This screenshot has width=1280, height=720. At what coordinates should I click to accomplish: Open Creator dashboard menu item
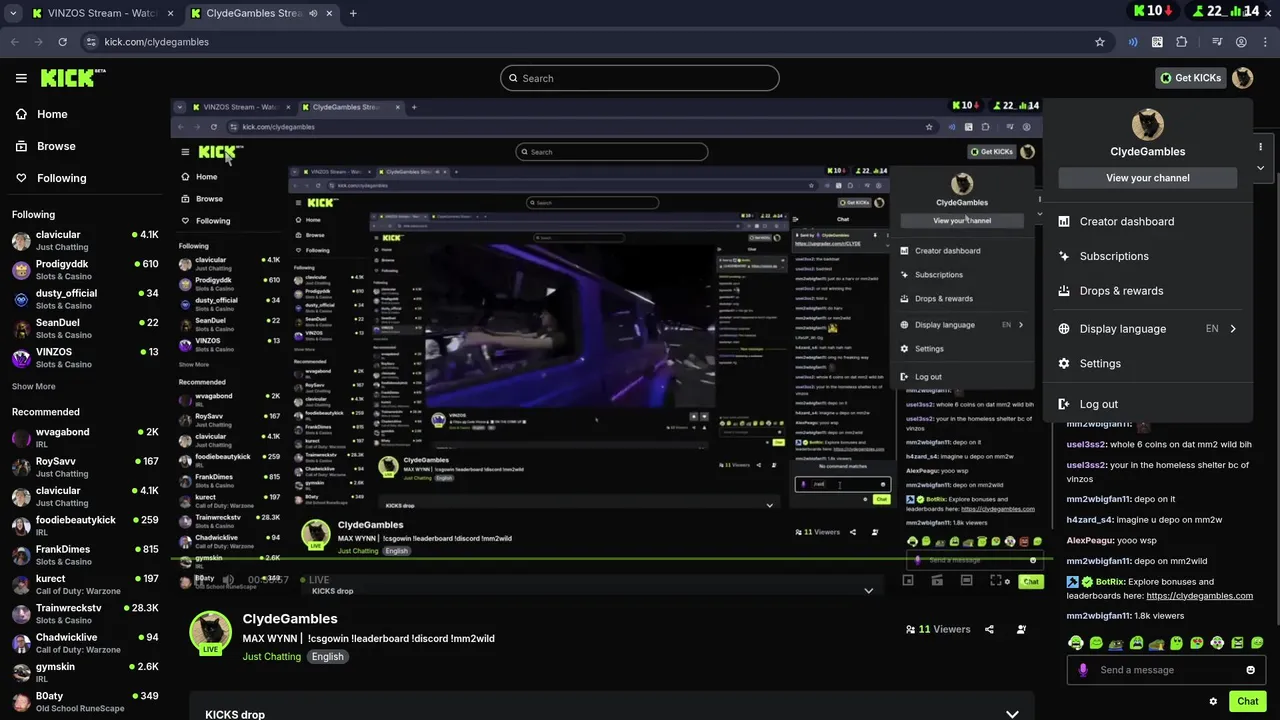[x=1147, y=221]
